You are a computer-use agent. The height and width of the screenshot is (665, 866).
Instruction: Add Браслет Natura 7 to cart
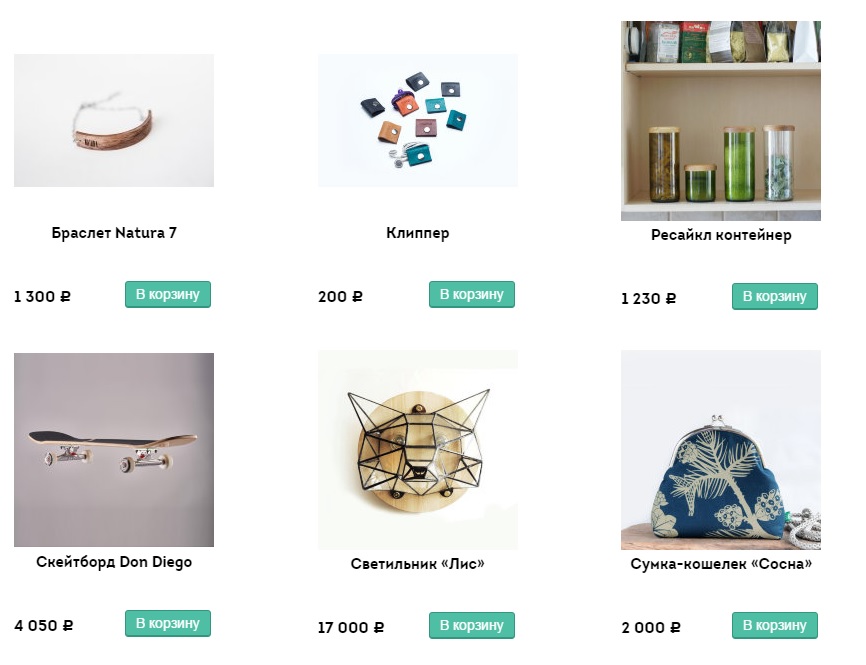coord(168,295)
